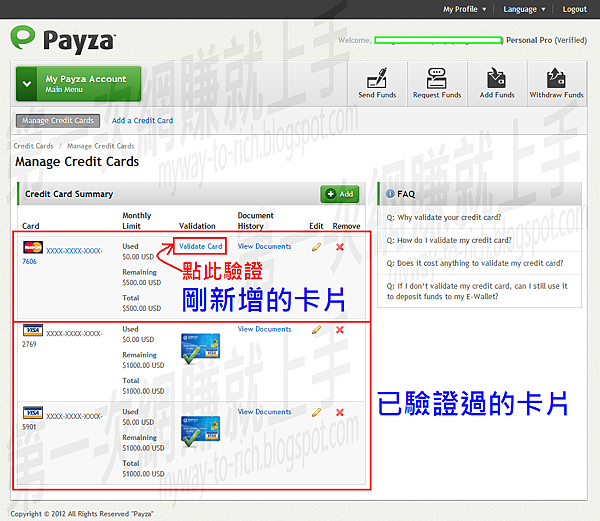Click card number text ending 5901

(x=62, y=421)
